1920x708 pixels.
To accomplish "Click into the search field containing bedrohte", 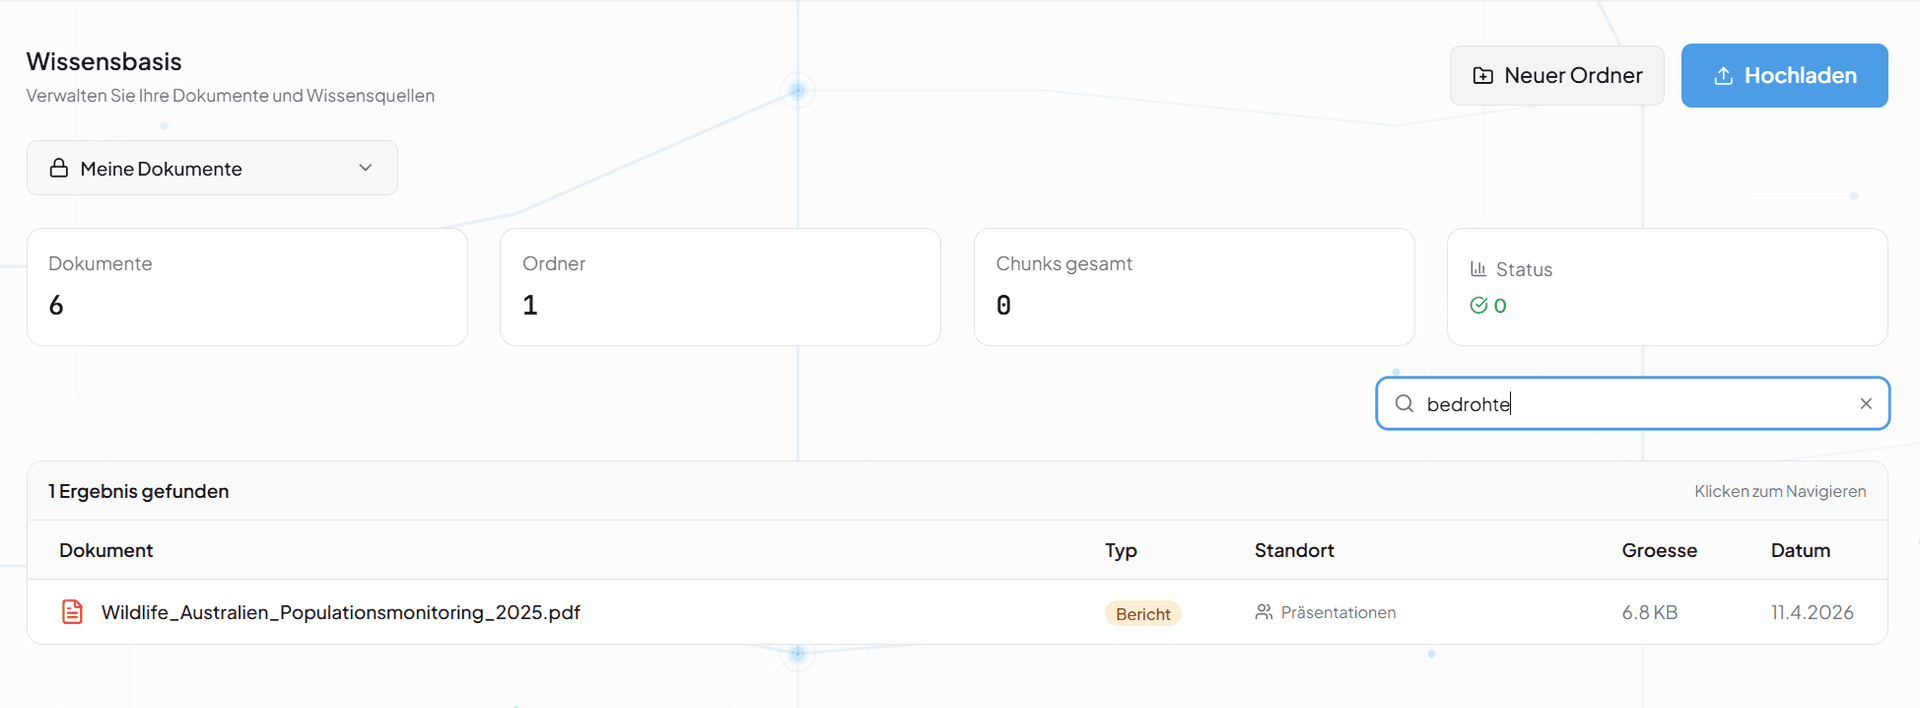I will (1630, 403).
